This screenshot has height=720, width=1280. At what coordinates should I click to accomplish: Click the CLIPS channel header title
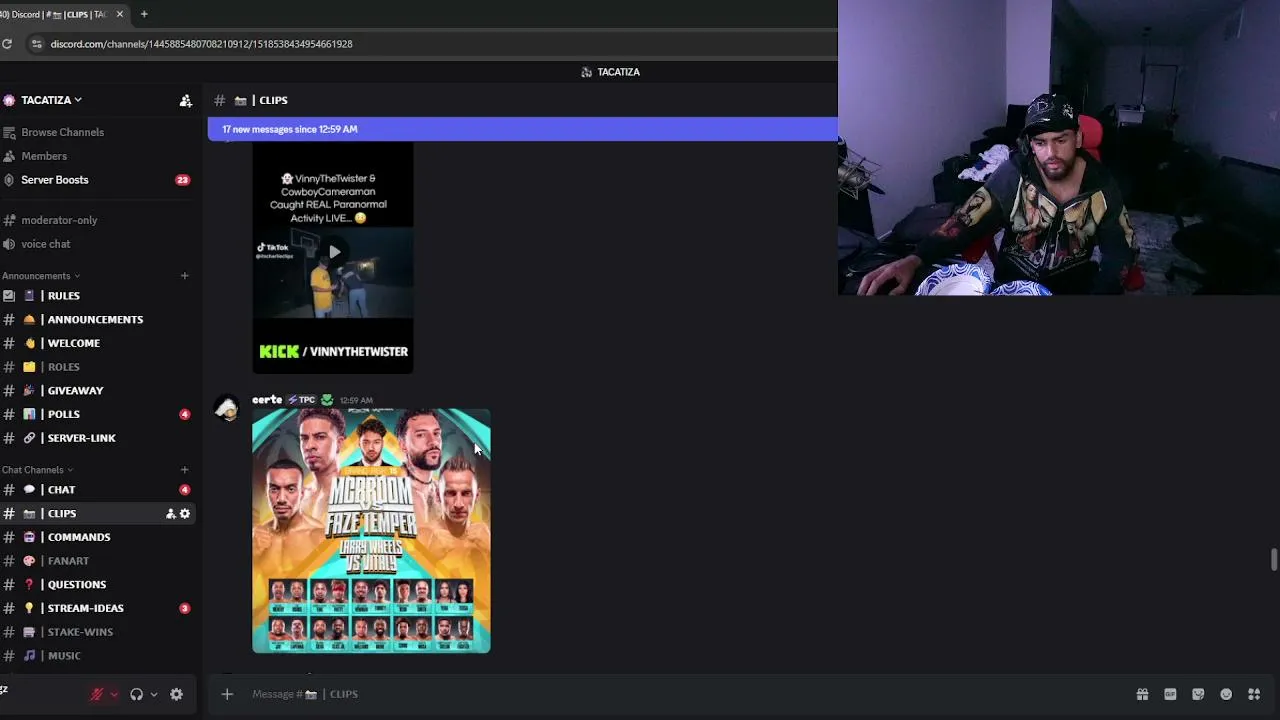273,100
